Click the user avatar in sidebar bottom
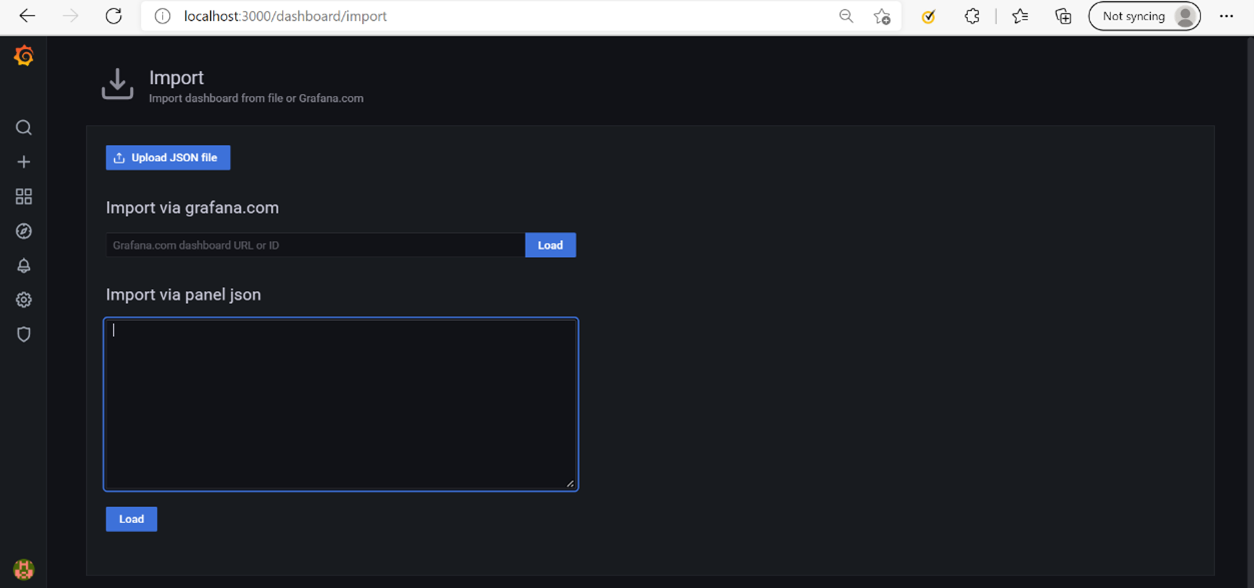Viewport: 1254px width, 588px height. coord(24,569)
